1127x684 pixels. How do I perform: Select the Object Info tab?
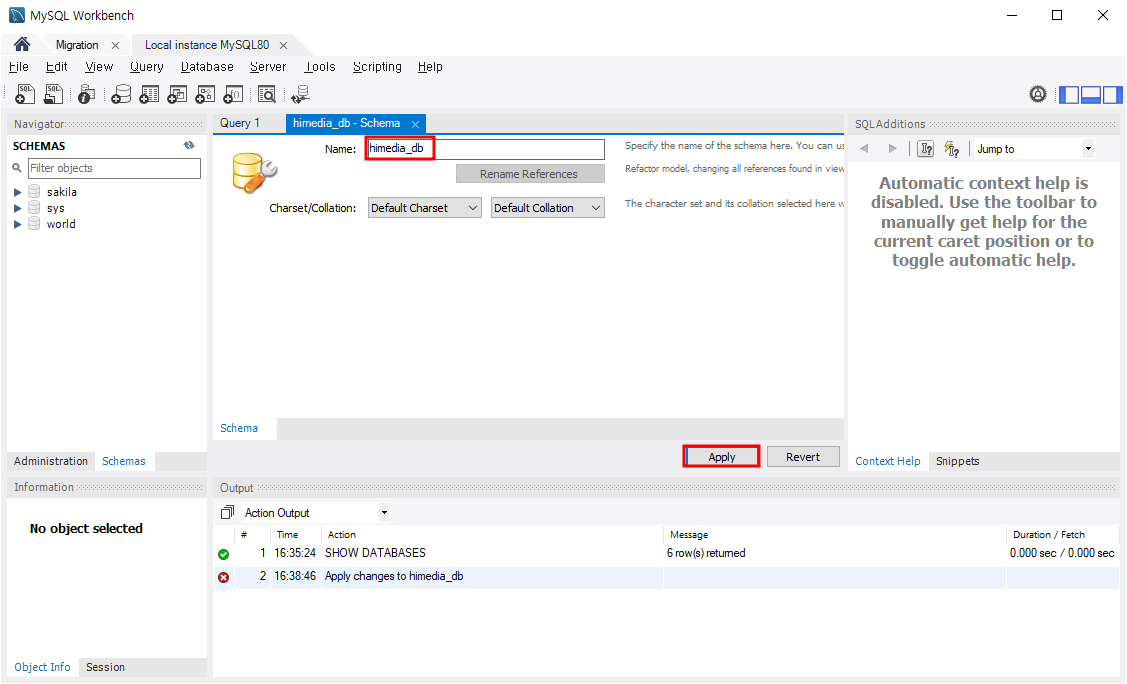(x=42, y=667)
